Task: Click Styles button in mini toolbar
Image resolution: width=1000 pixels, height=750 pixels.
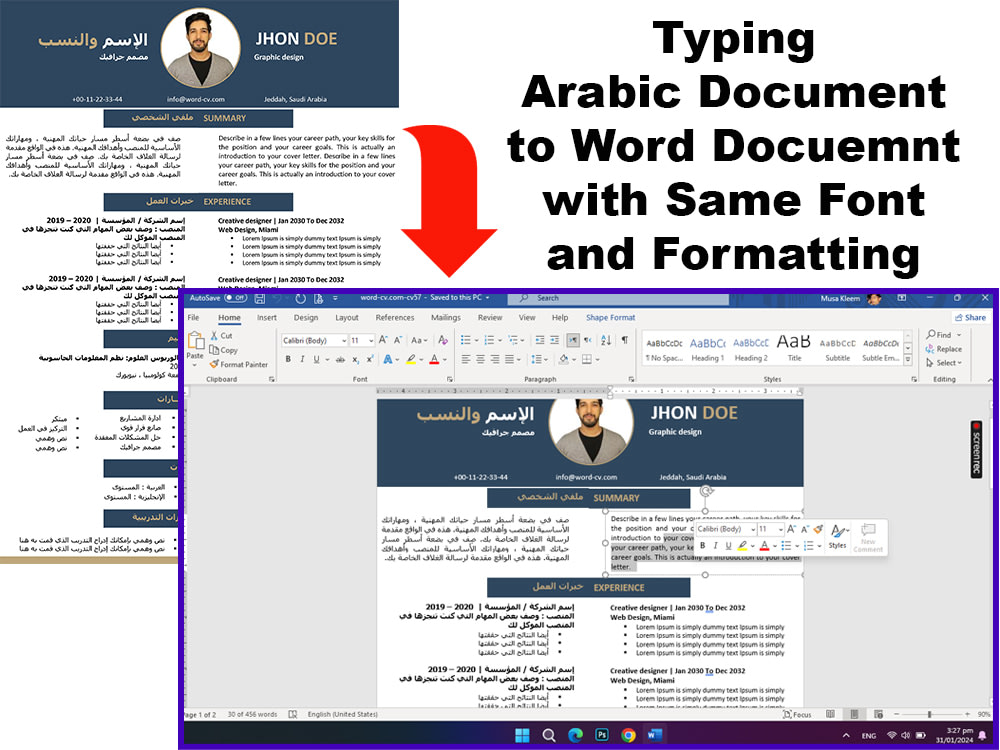Action: coord(838,537)
